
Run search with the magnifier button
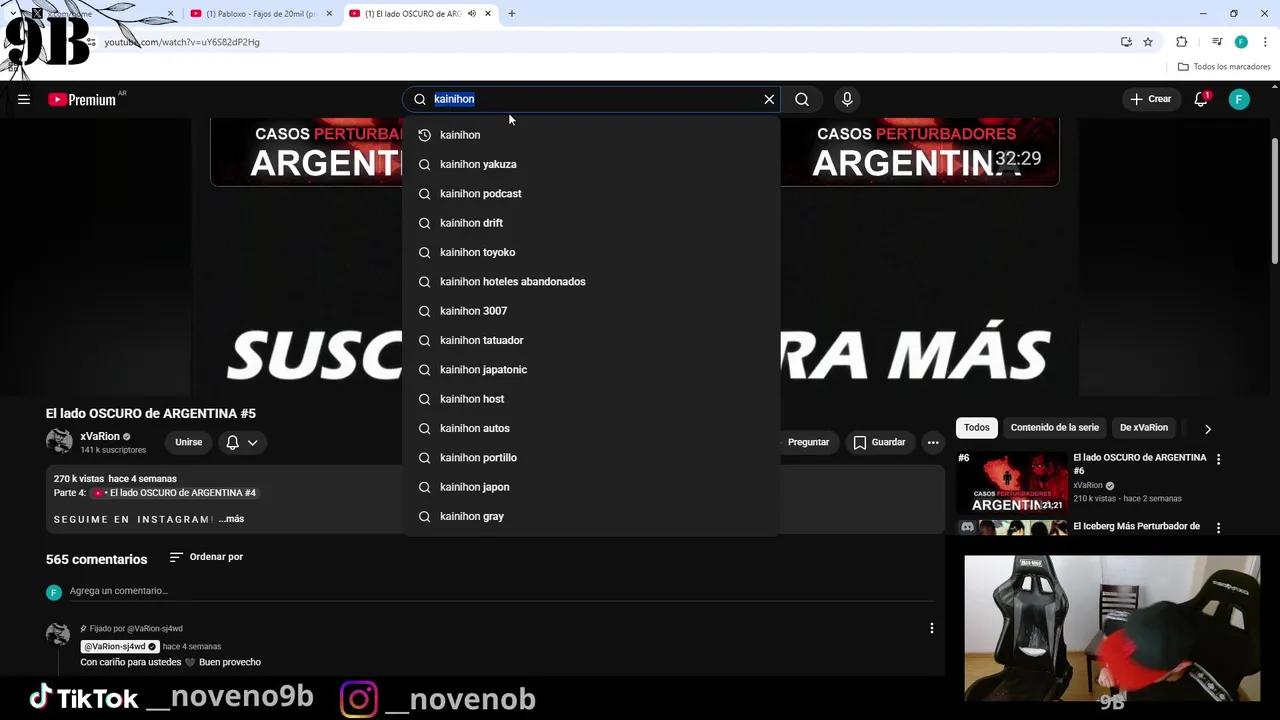[x=802, y=99]
